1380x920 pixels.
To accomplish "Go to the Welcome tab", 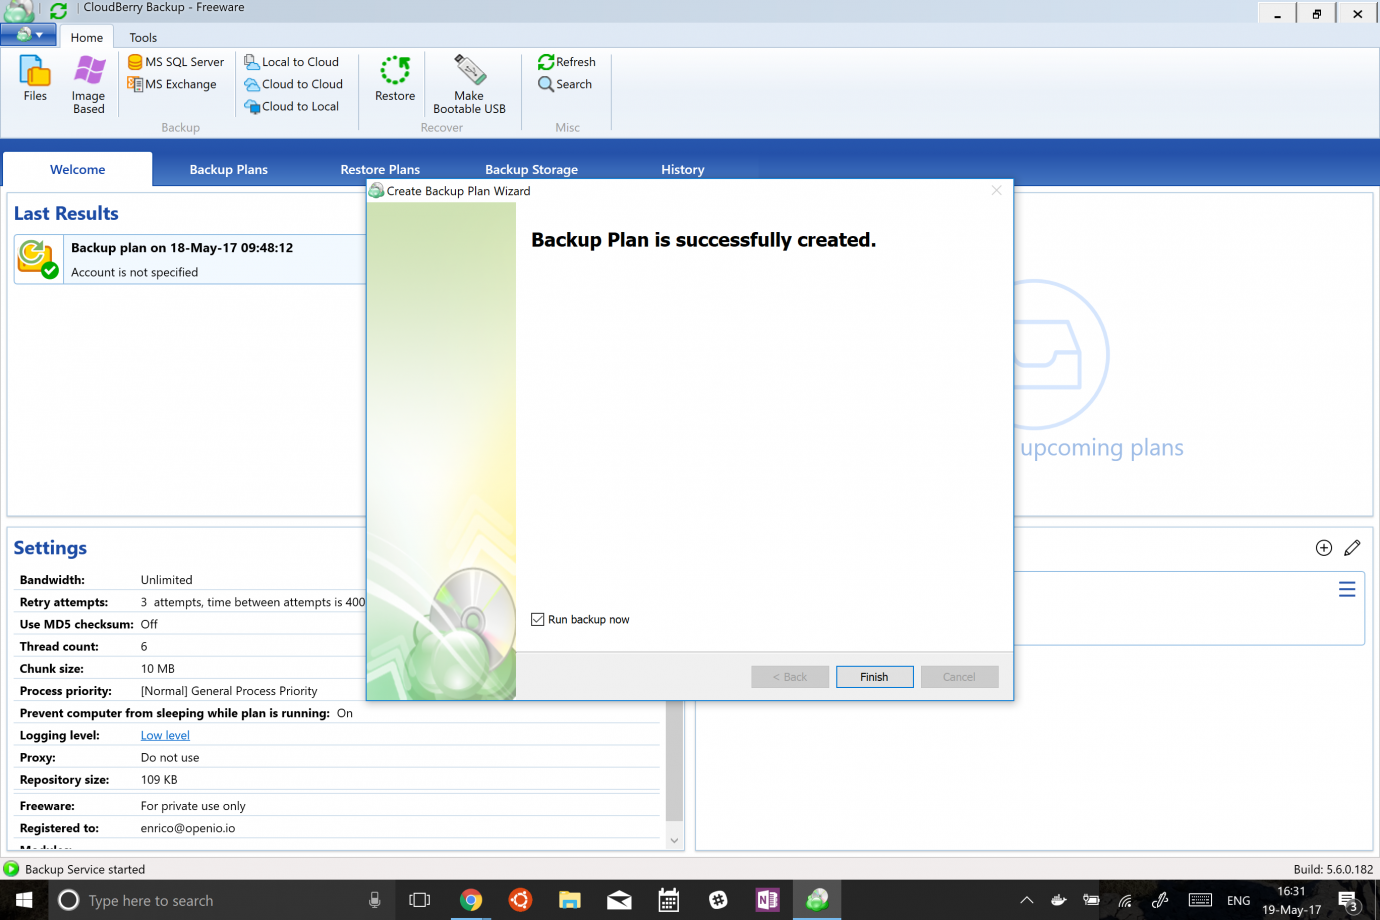I will [78, 169].
